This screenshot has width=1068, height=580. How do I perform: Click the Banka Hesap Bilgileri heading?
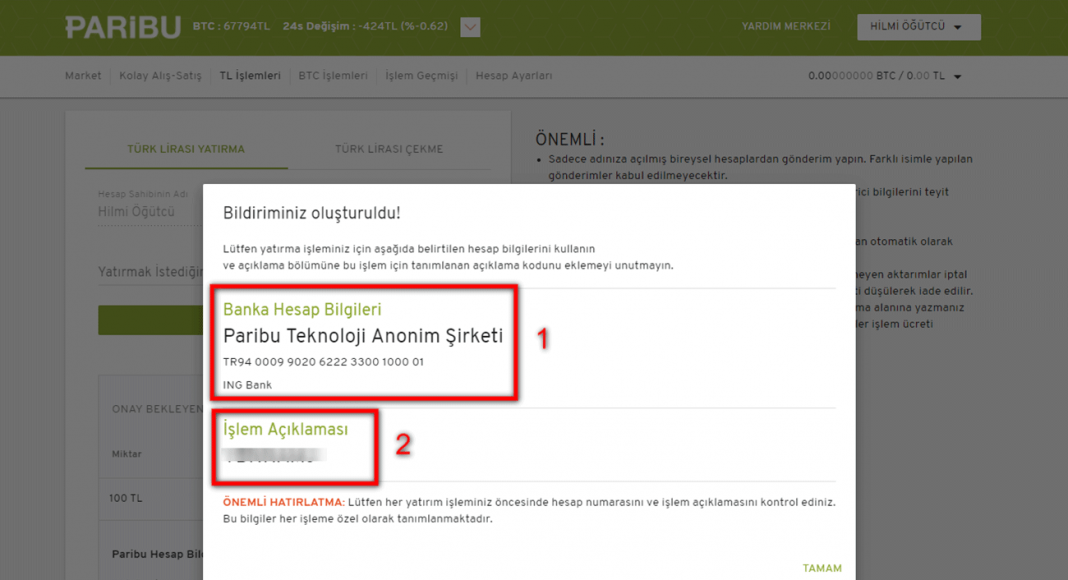pos(302,310)
